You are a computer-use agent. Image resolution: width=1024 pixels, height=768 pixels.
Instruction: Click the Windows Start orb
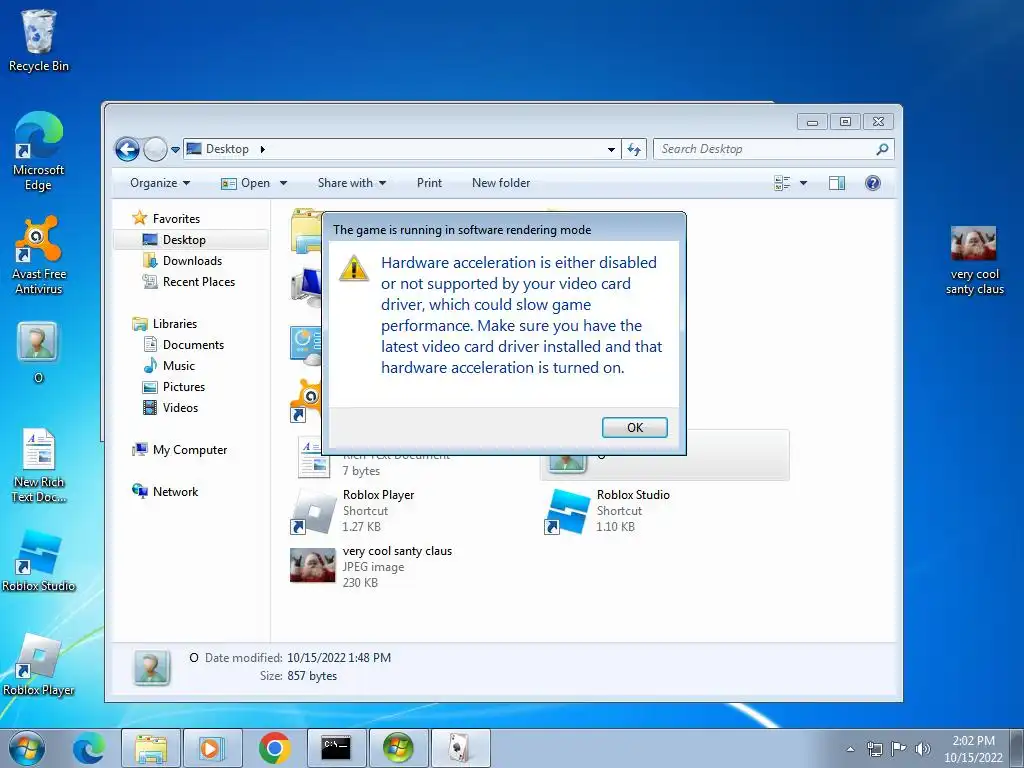(x=27, y=748)
